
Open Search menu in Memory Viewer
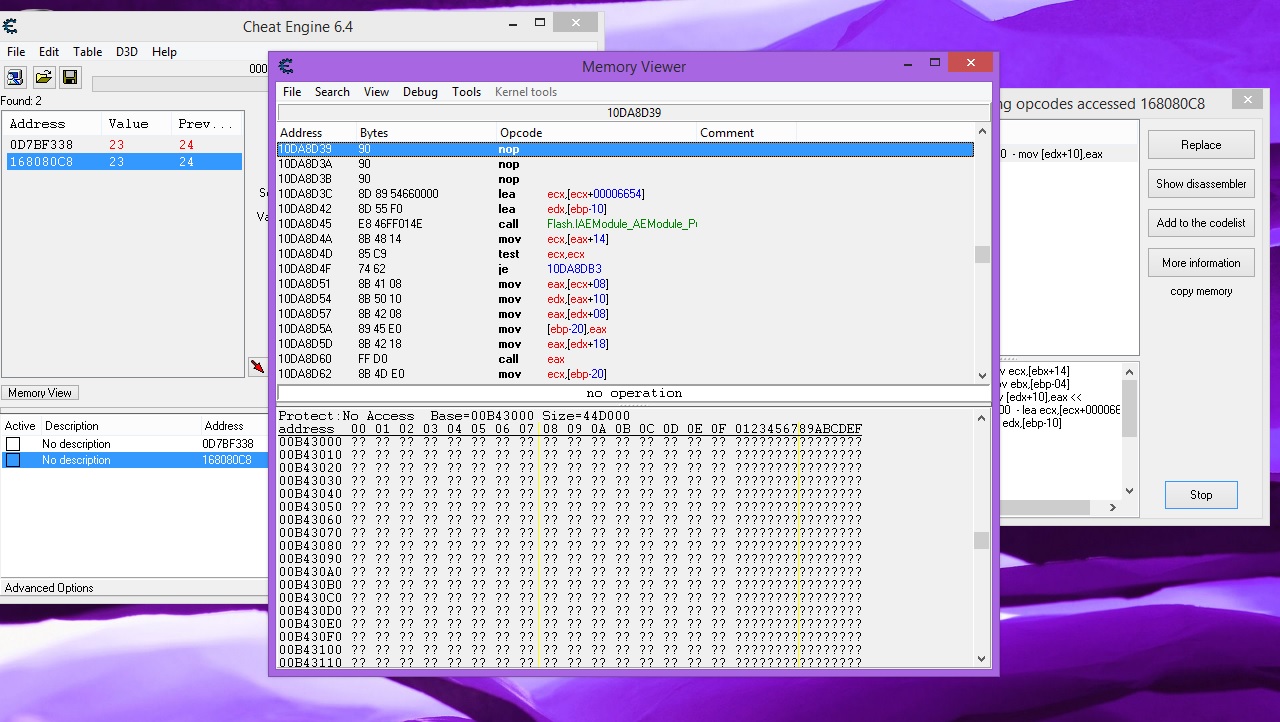click(x=332, y=92)
